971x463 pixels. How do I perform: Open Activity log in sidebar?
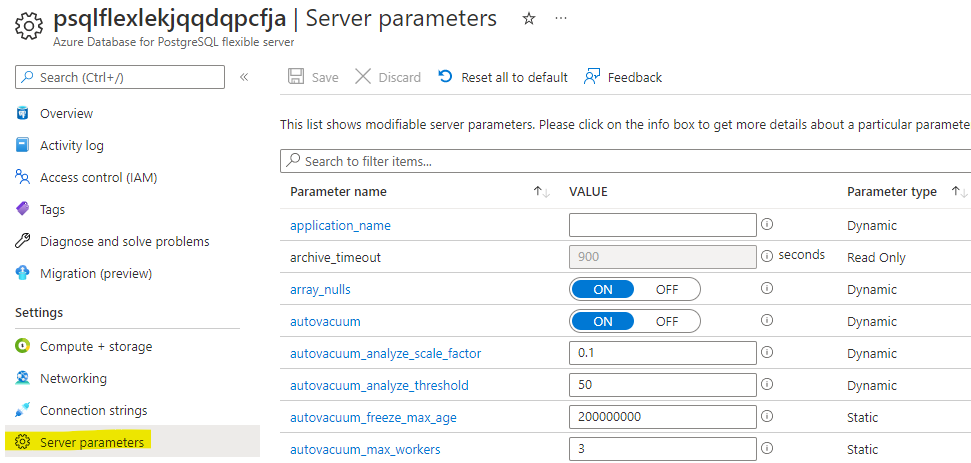coord(72,145)
